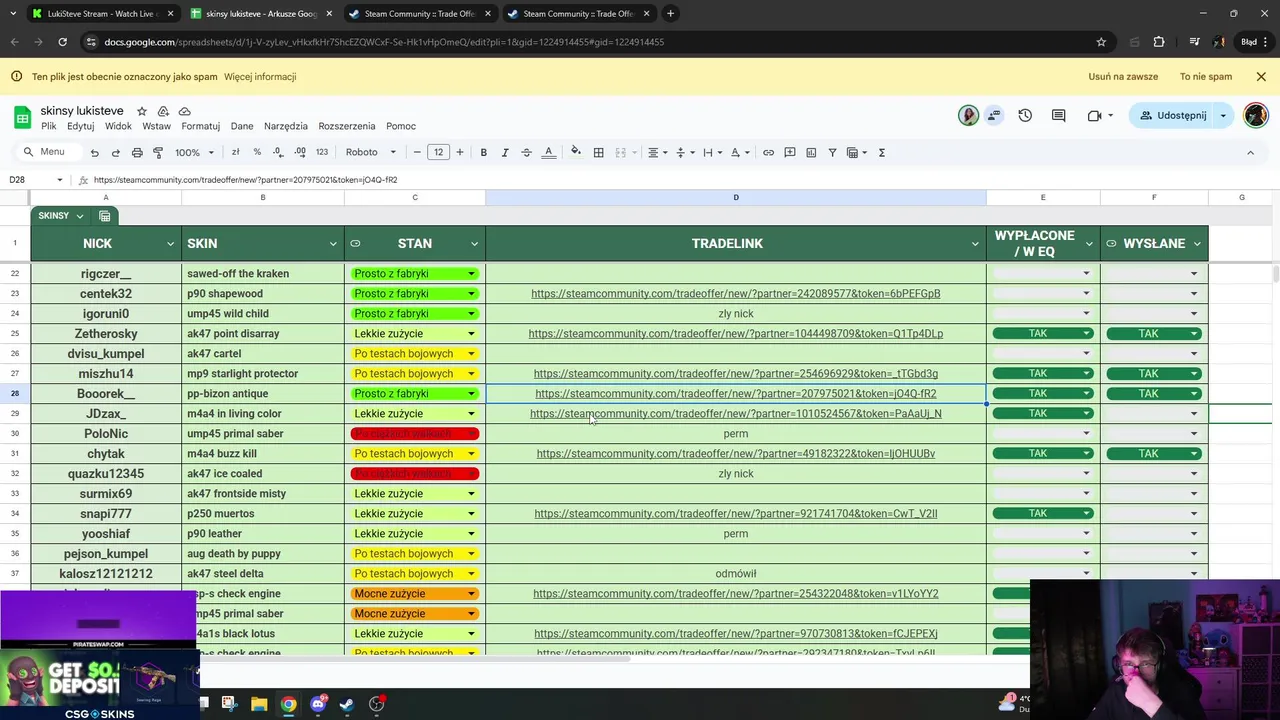The width and height of the screenshot is (1280, 720).
Task: Insert link using the chain icon
Action: 768,152
